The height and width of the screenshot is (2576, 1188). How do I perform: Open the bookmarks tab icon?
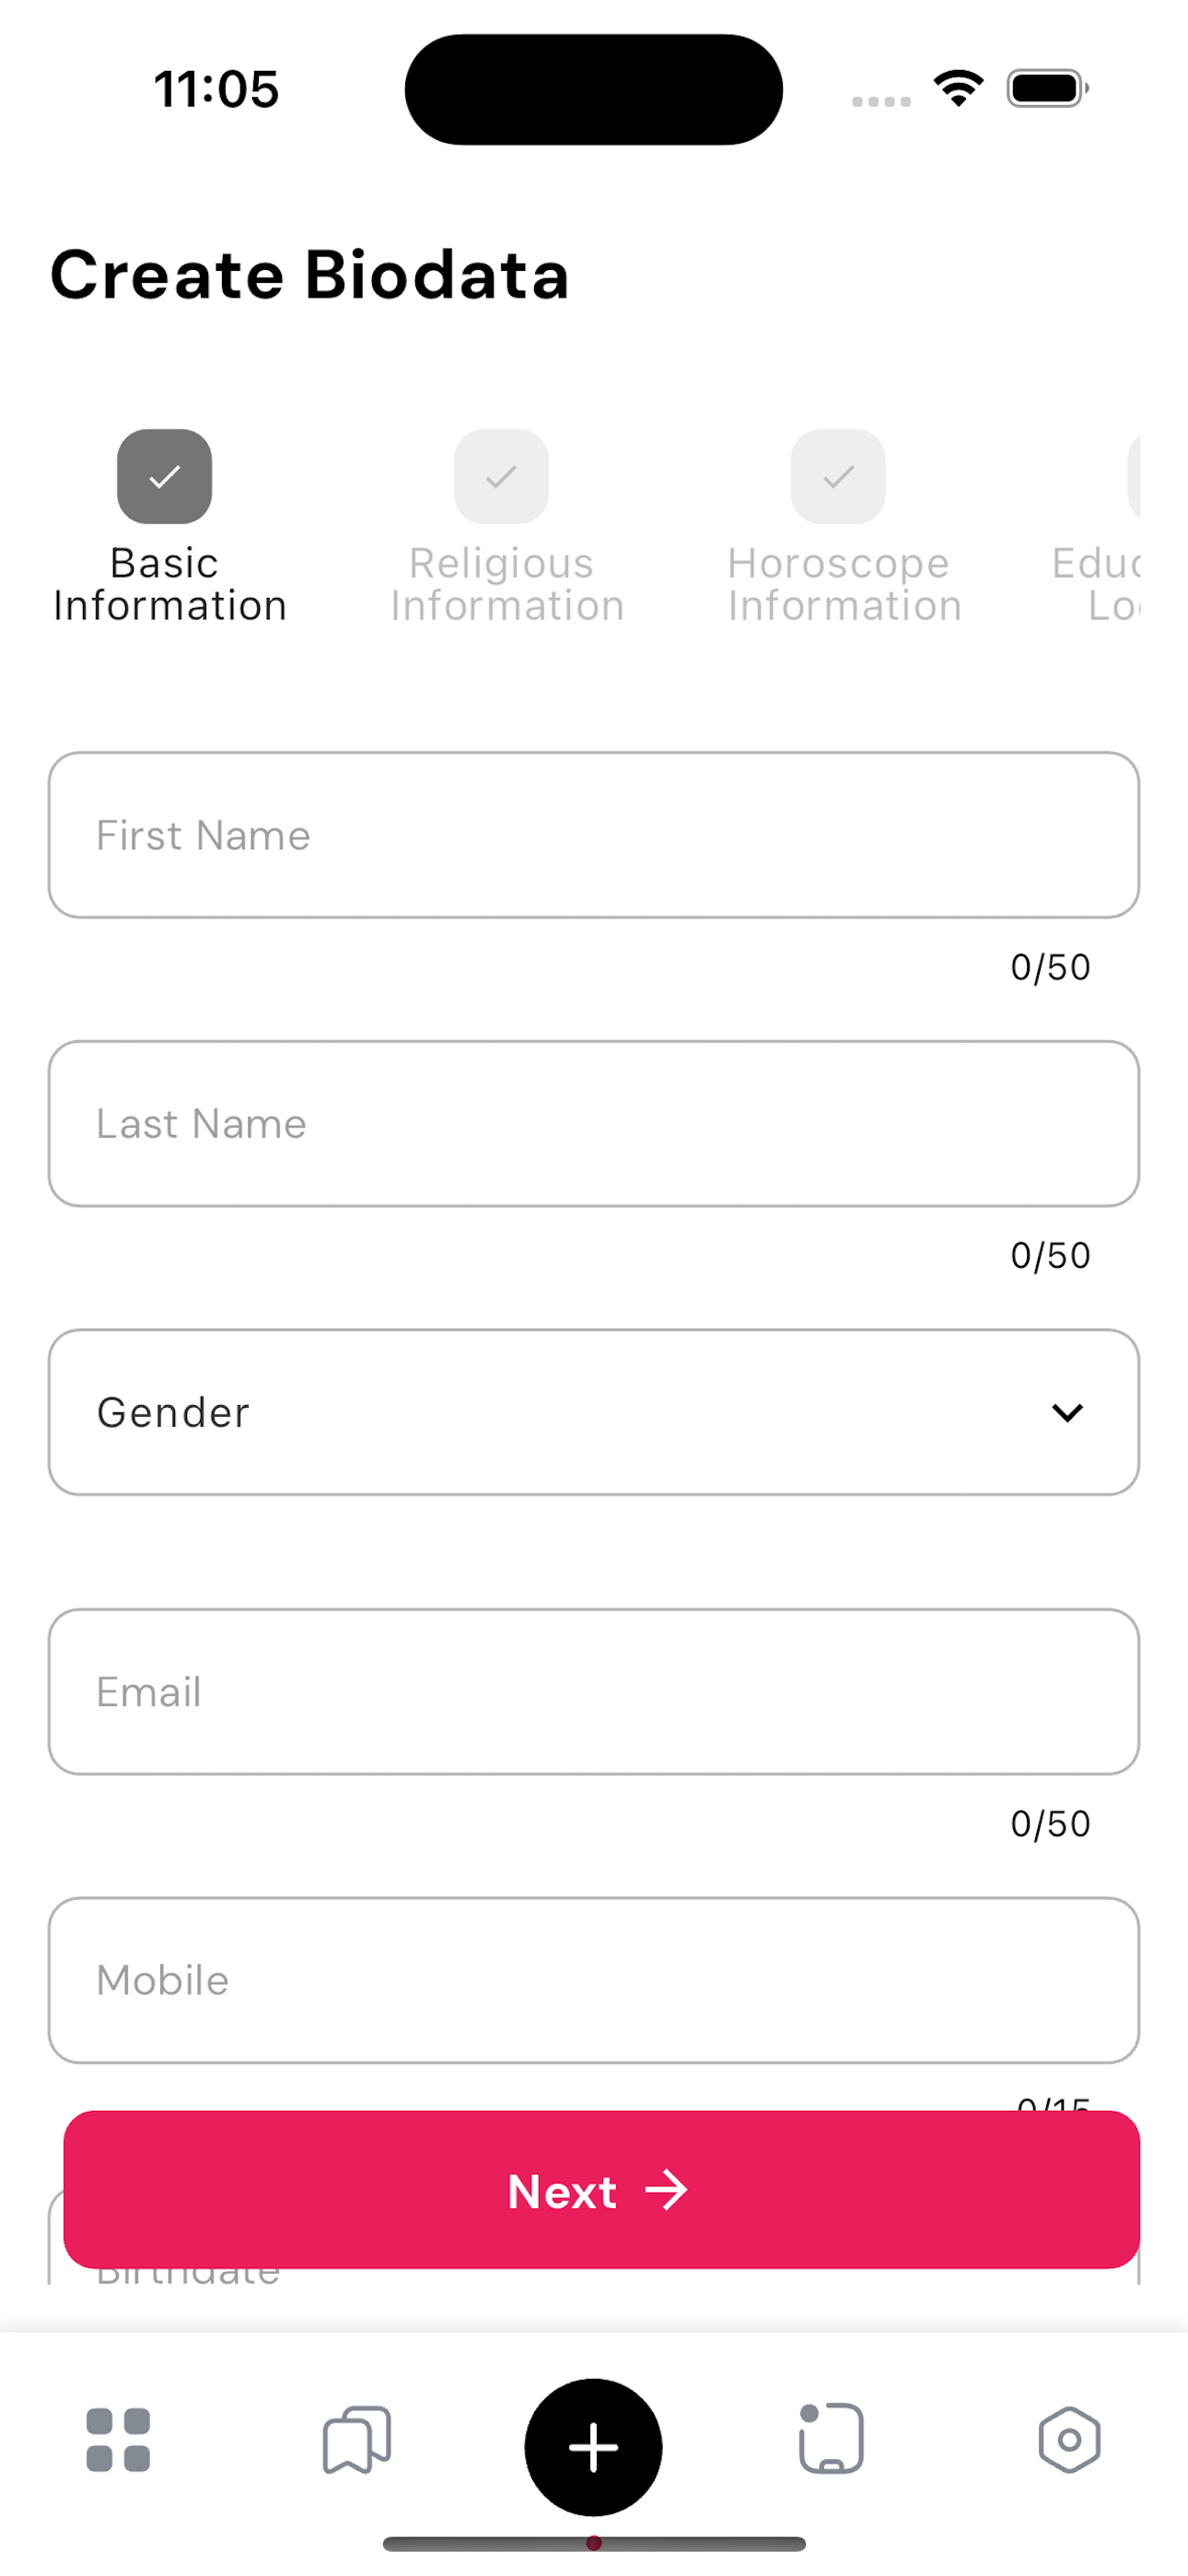pos(356,2440)
